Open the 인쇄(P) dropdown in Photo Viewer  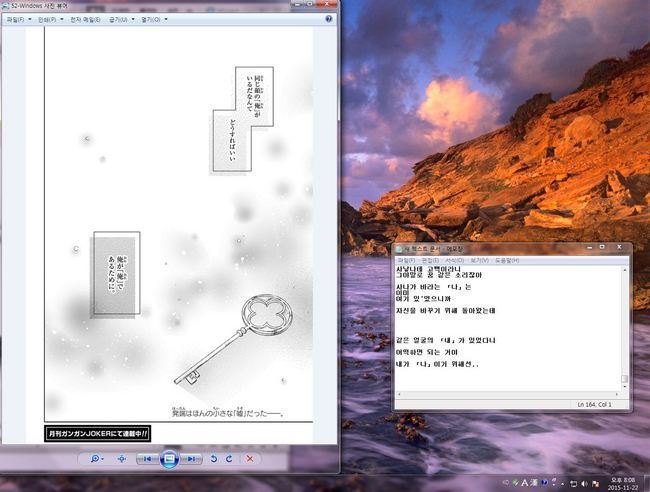pos(50,19)
